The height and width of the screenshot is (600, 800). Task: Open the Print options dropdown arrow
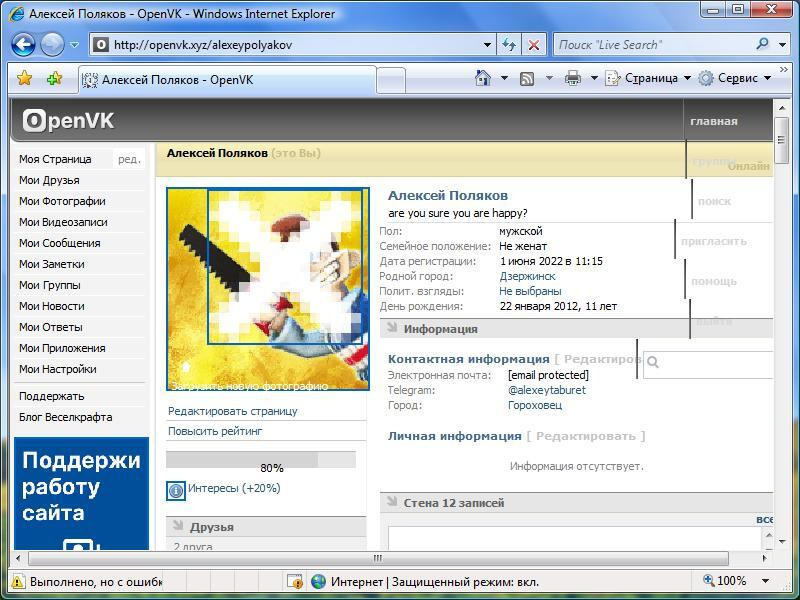coord(594,78)
